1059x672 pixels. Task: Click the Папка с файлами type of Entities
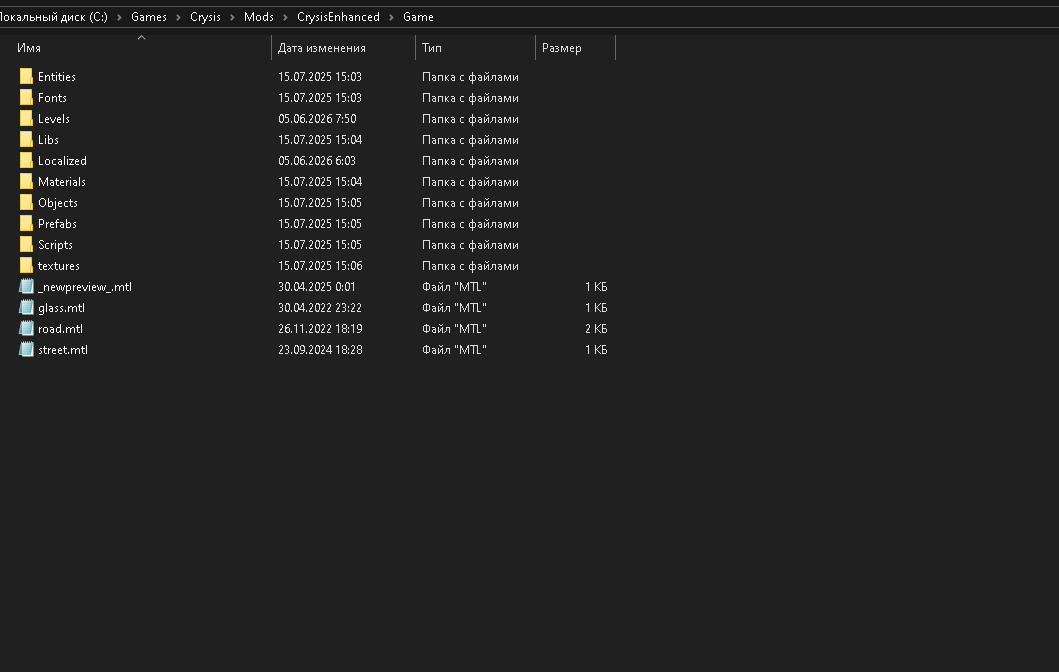point(470,77)
